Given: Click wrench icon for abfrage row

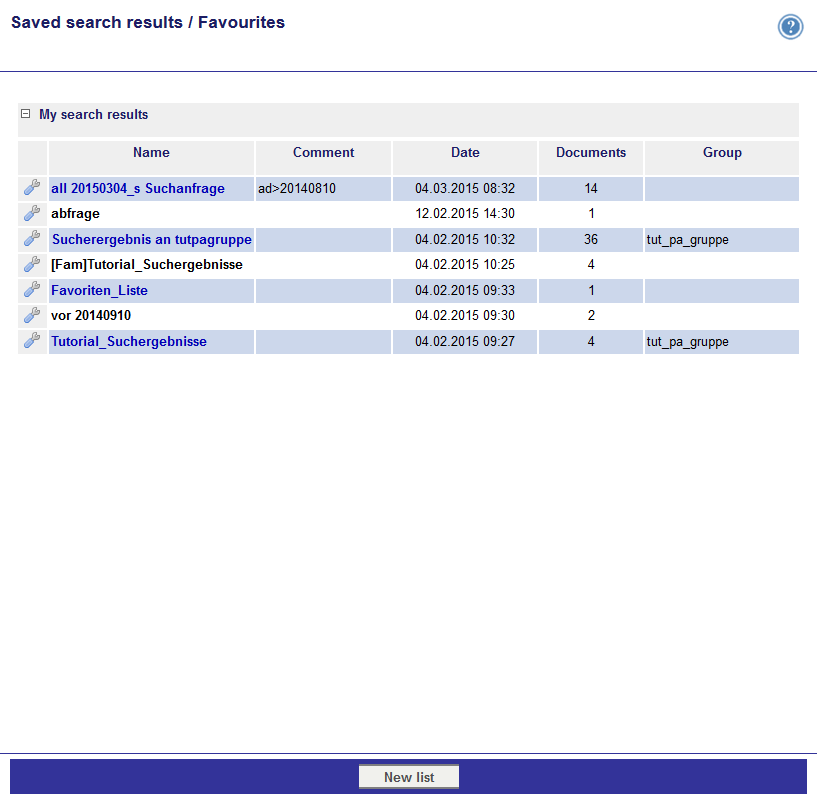Looking at the screenshot, I should (32, 213).
